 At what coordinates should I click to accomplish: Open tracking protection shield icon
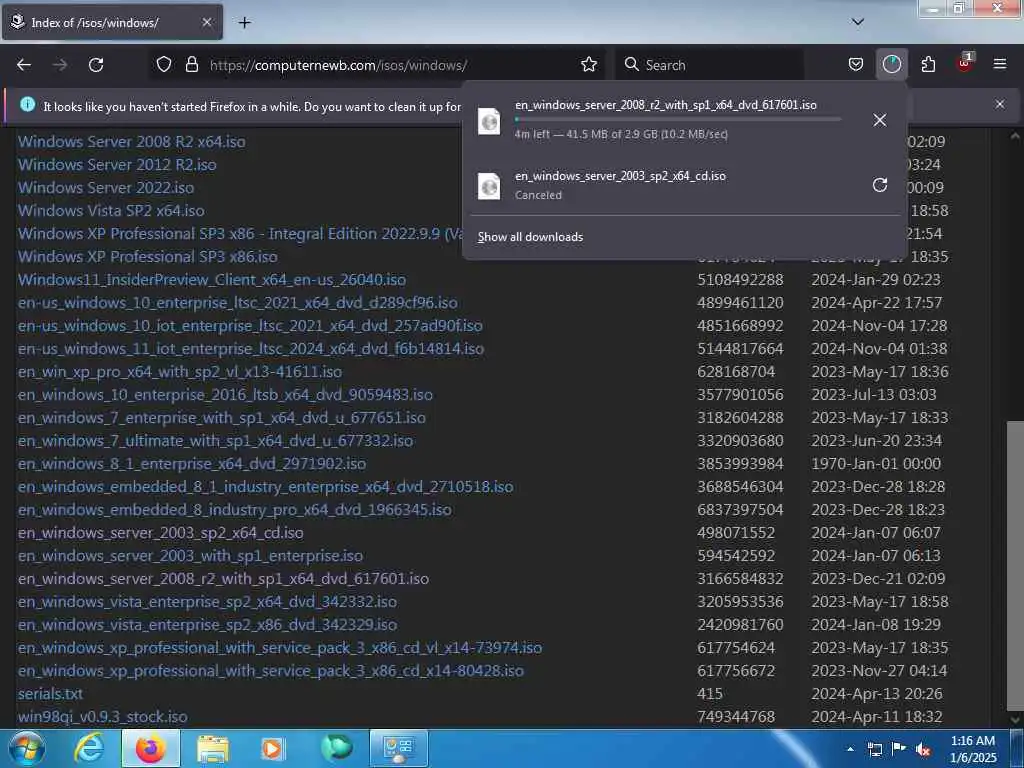tap(164, 65)
